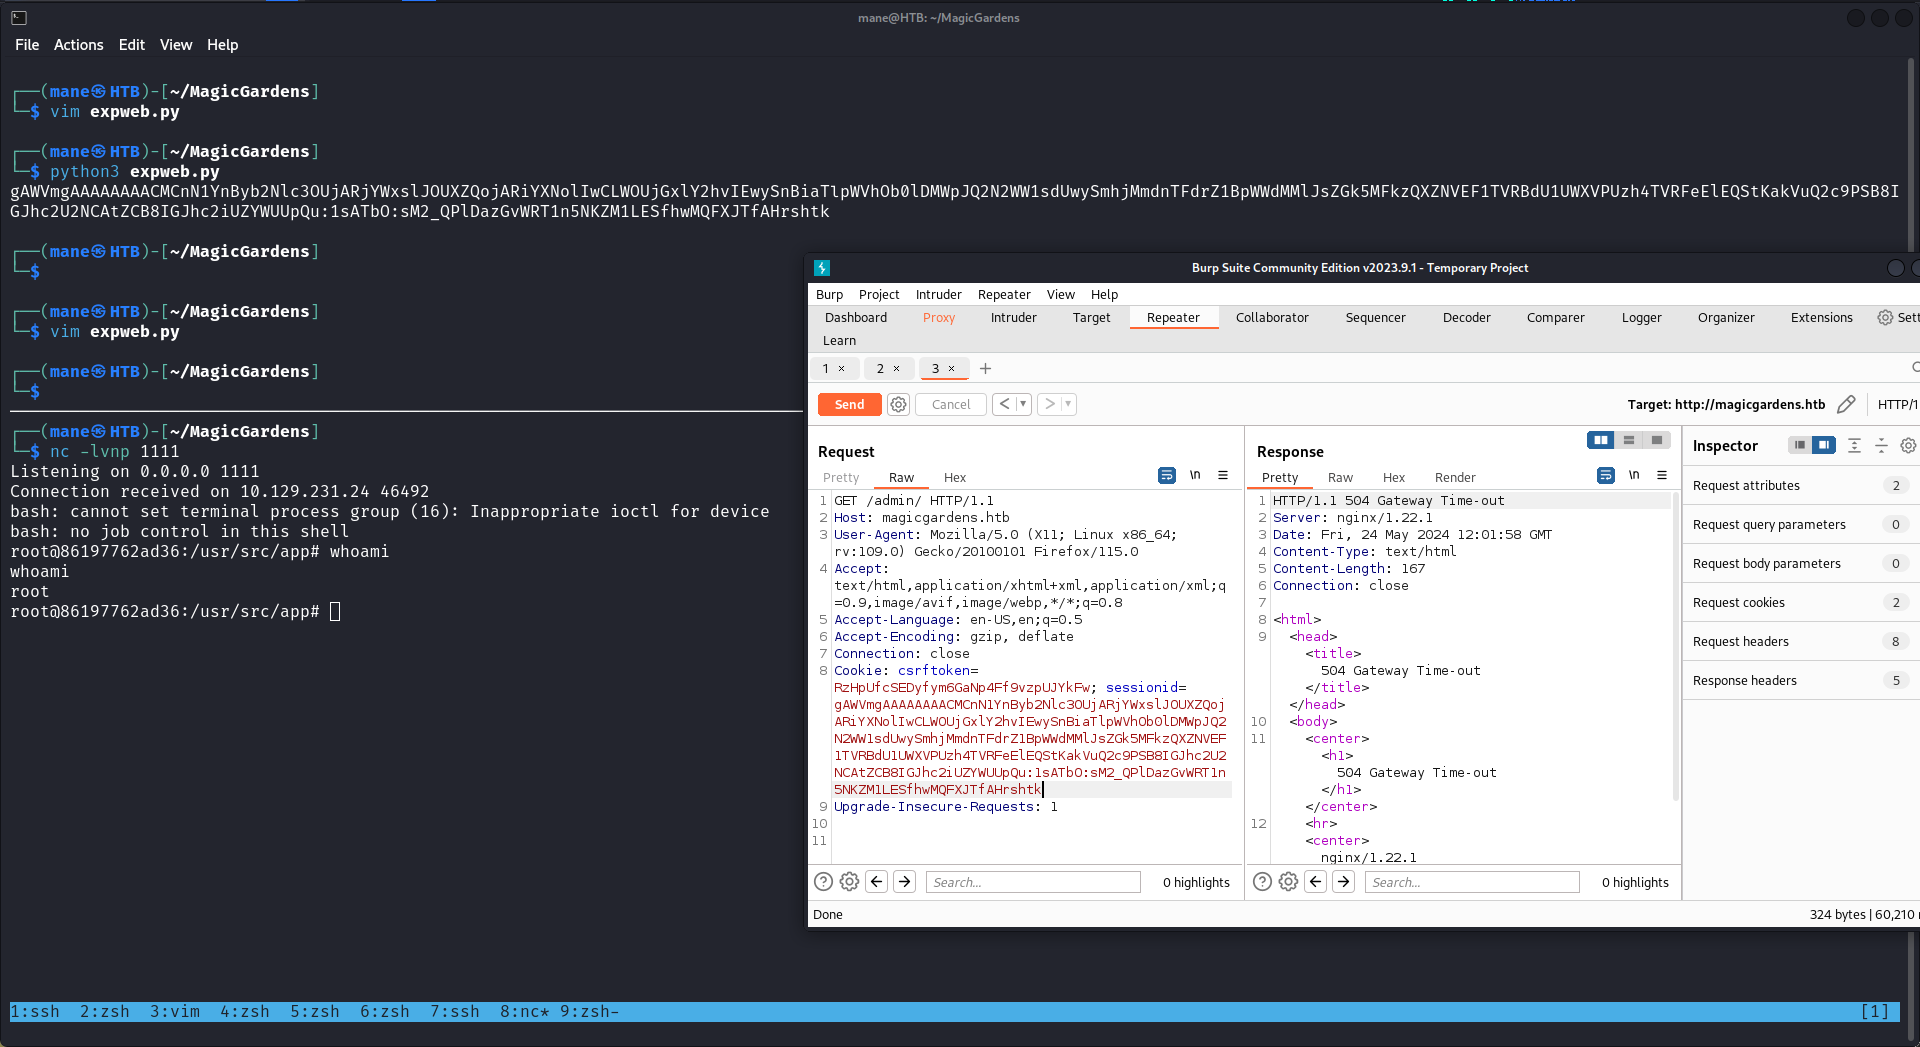Toggle word wrap in Request editor

point(1167,476)
